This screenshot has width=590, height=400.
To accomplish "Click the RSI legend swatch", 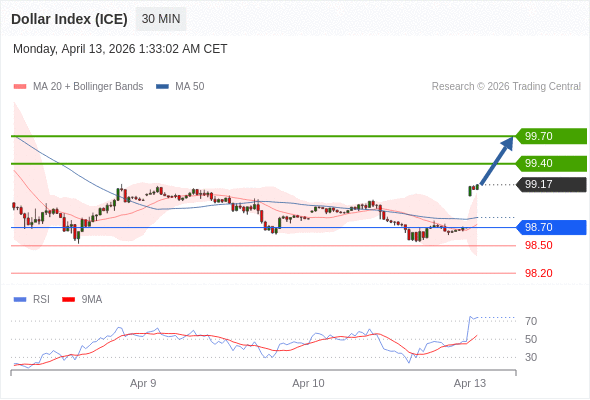I will pyautogui.click(x=20, y=300).
